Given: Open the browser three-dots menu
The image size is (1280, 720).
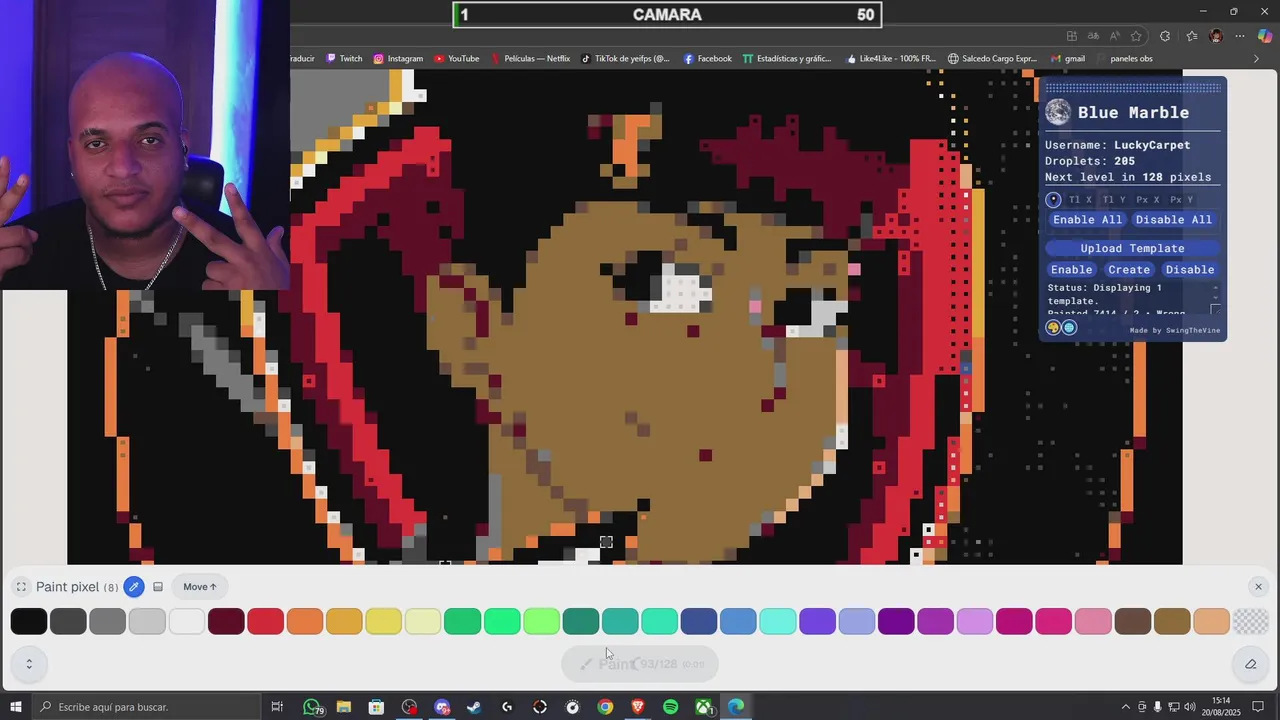Looking at the screenshot, I should 1240,36.
